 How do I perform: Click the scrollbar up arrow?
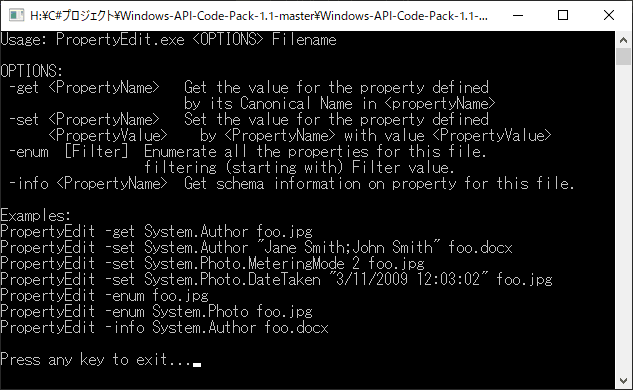tap(624, 40)
